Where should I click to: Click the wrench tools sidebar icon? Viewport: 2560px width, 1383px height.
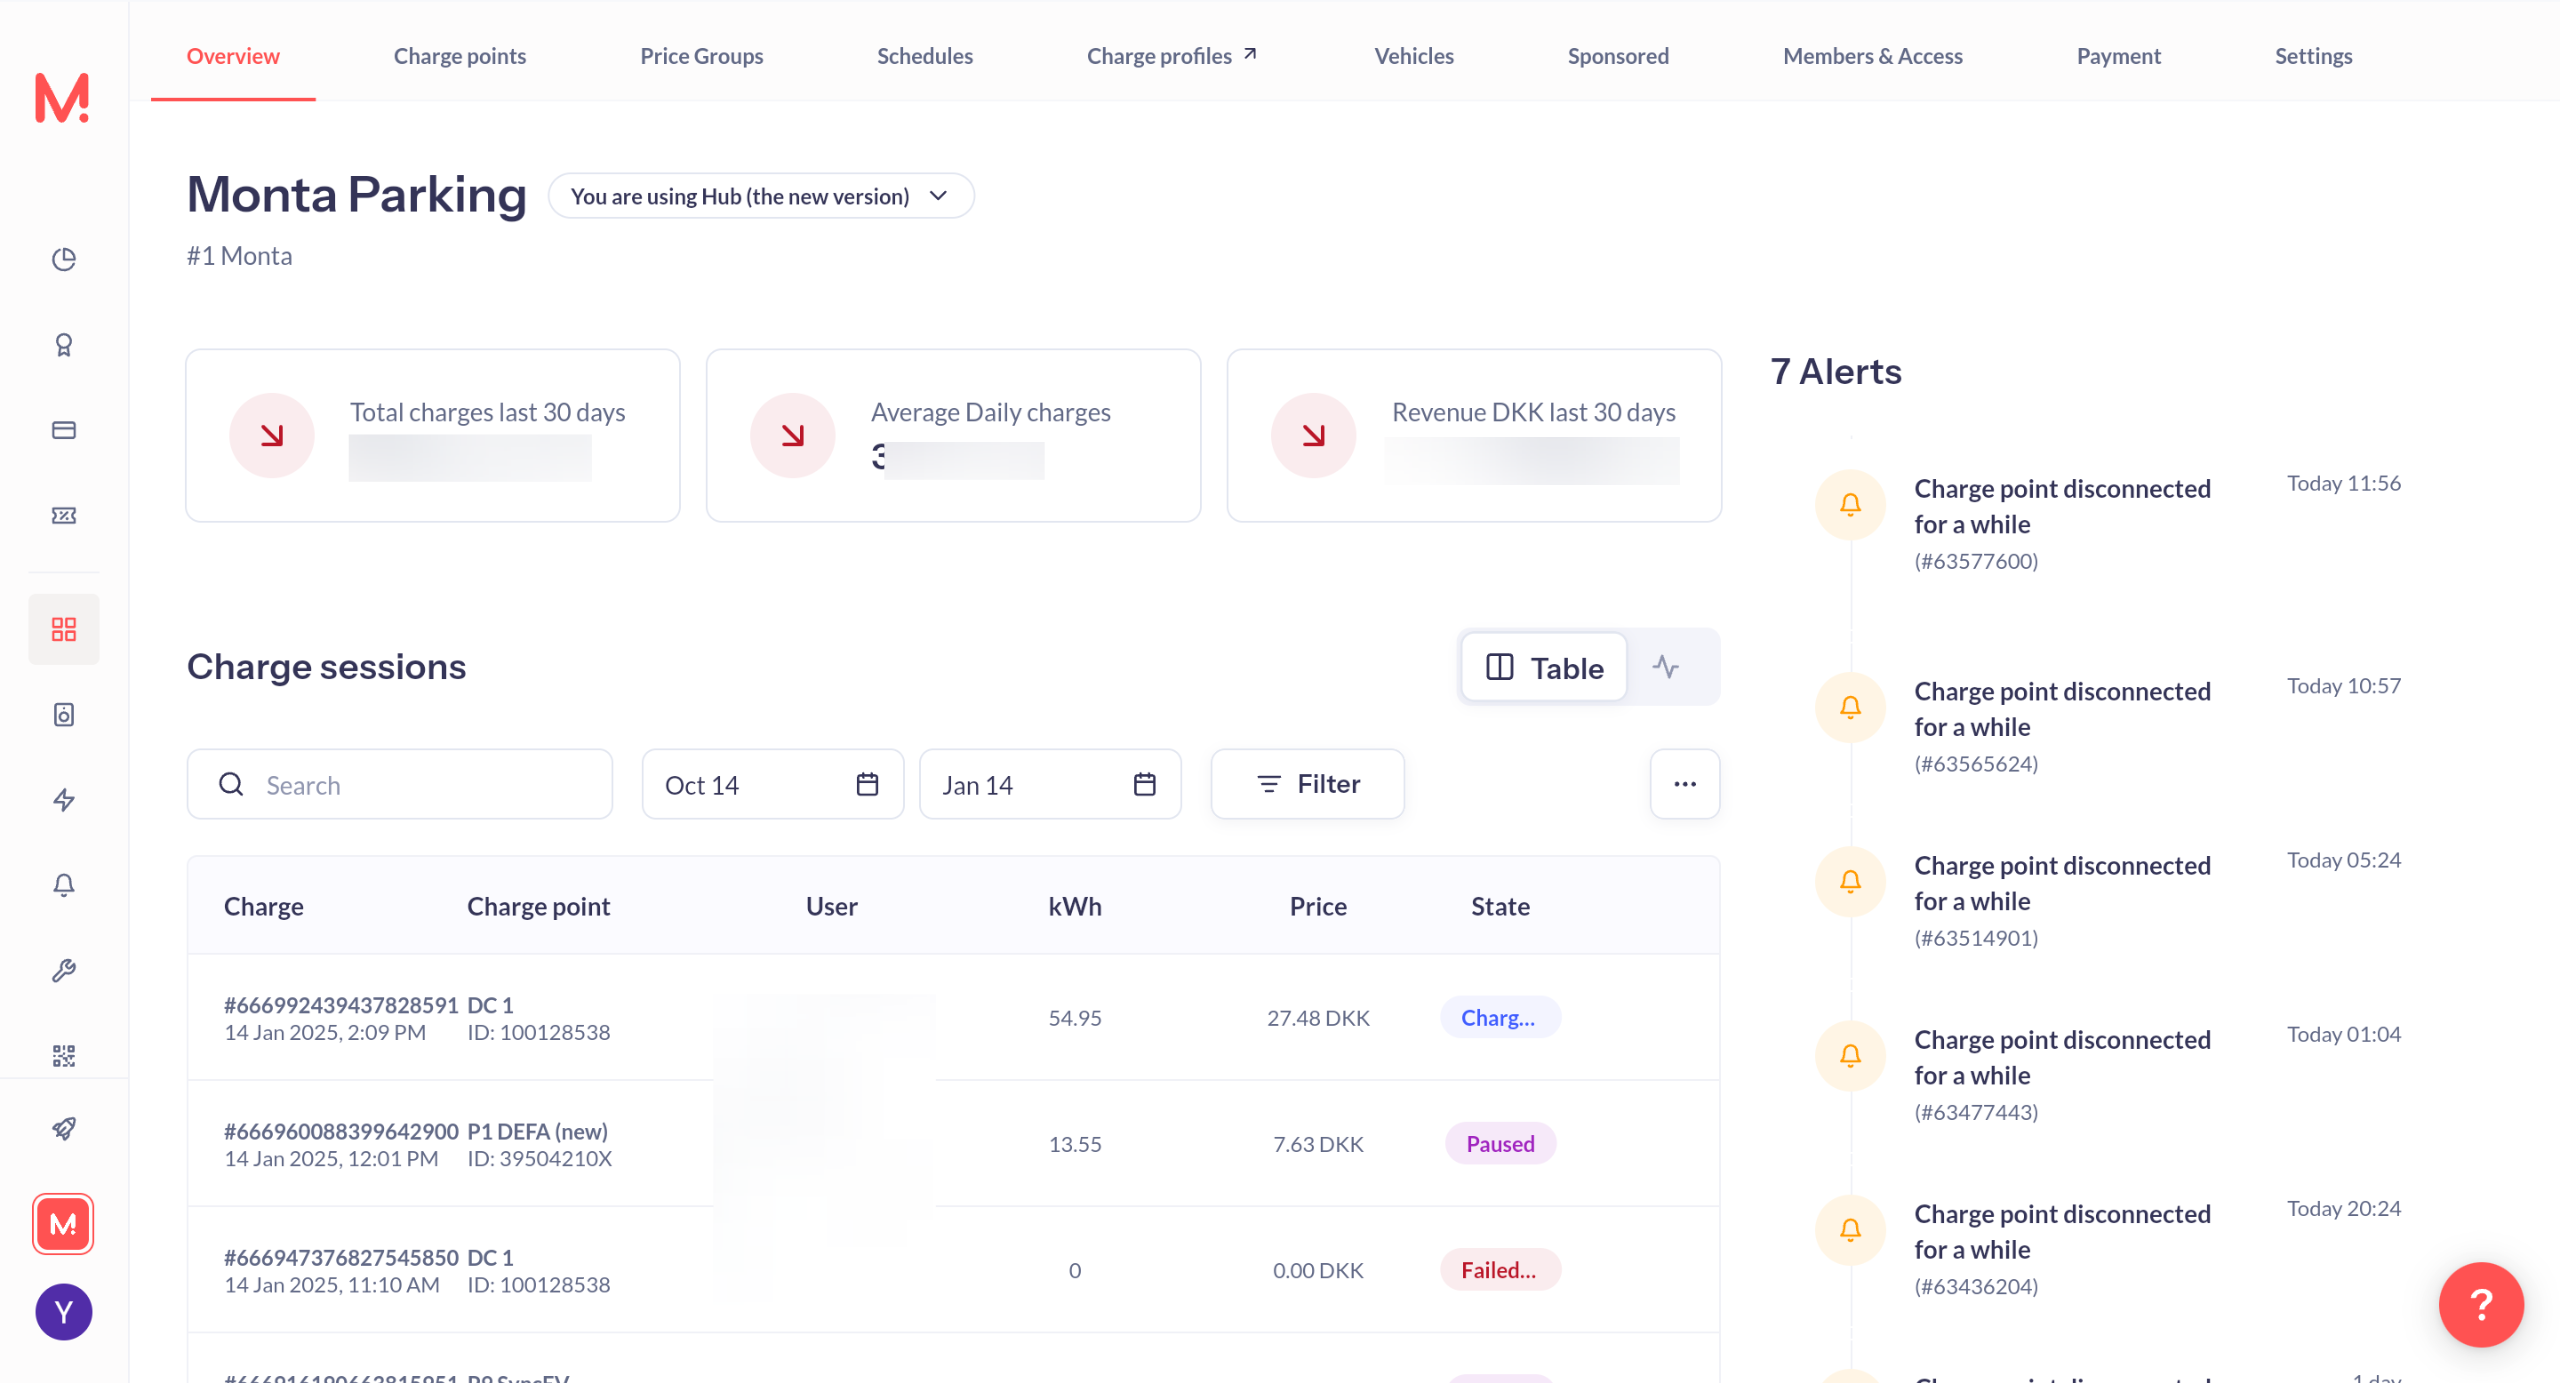coord(64,970)
